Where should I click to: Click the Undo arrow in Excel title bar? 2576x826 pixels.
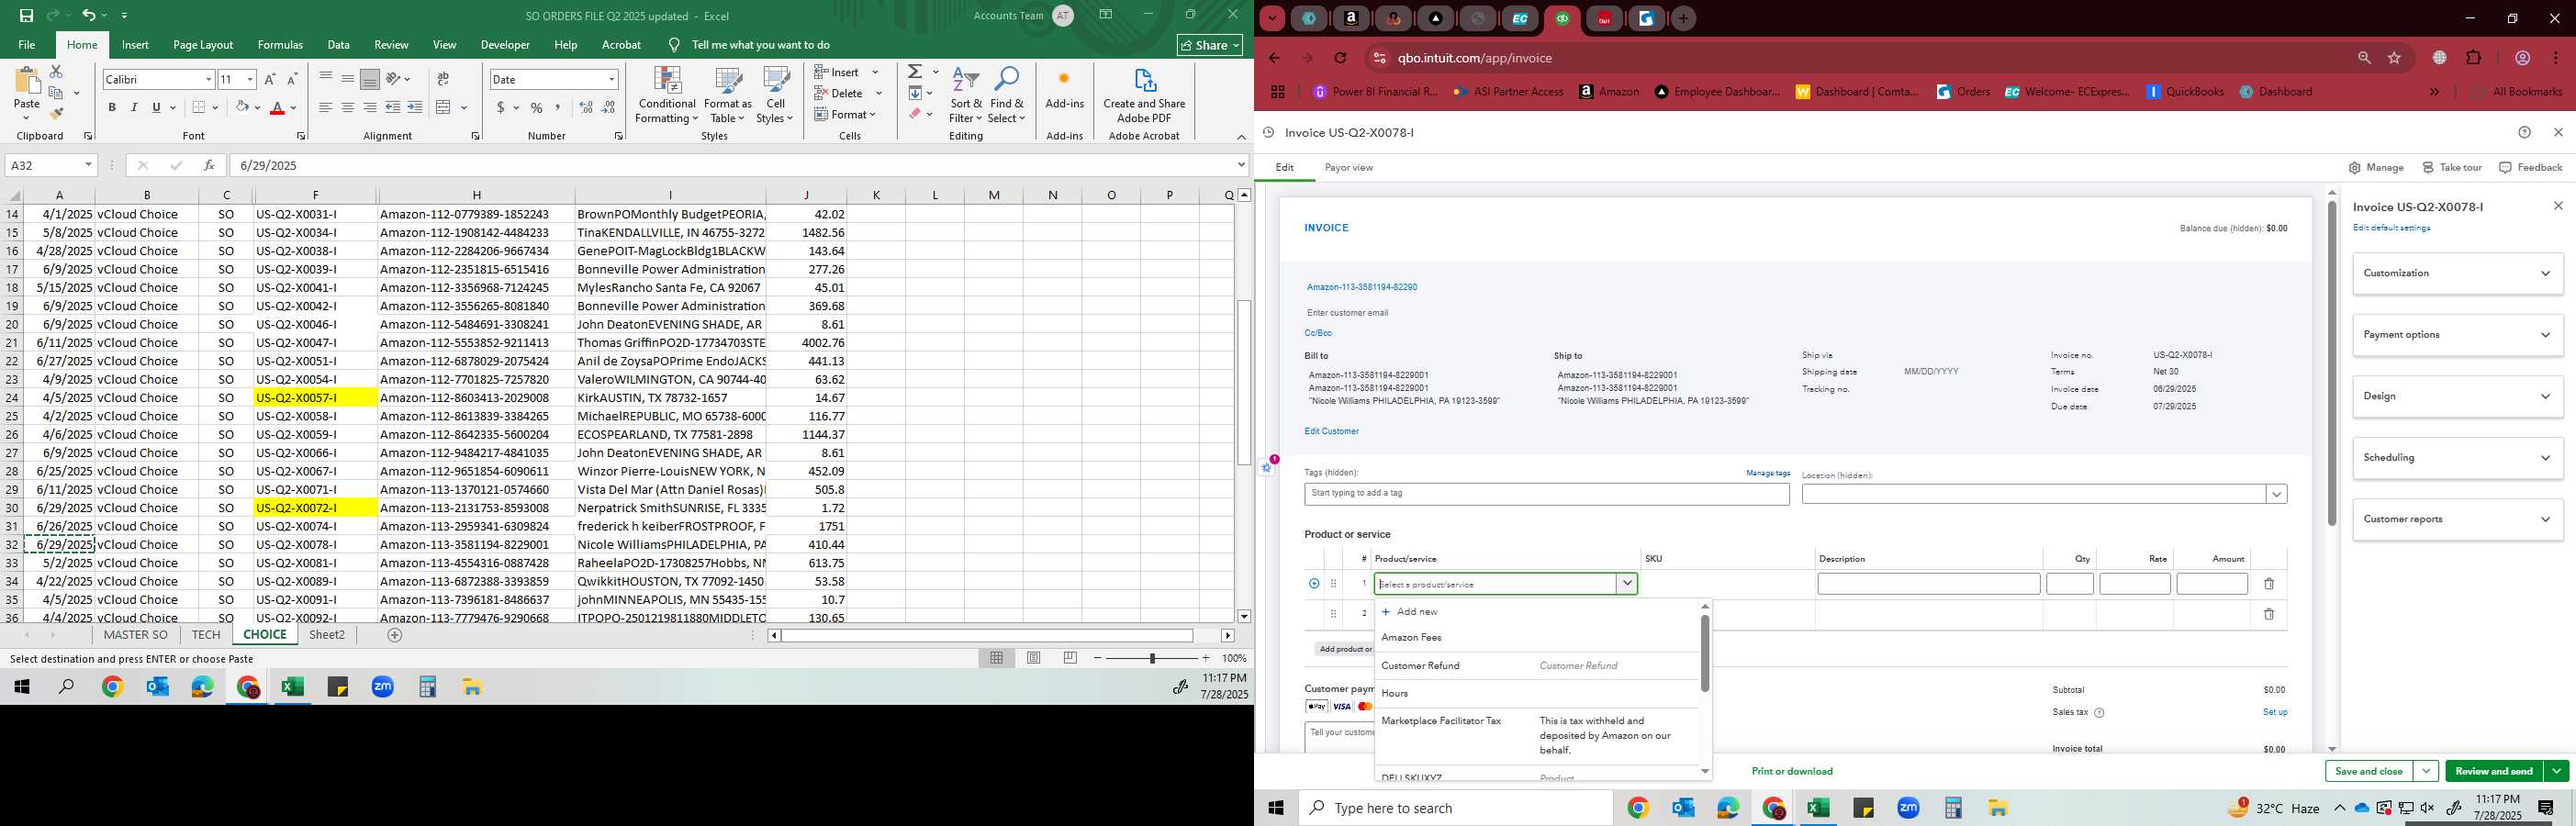[x=89, y=15]
